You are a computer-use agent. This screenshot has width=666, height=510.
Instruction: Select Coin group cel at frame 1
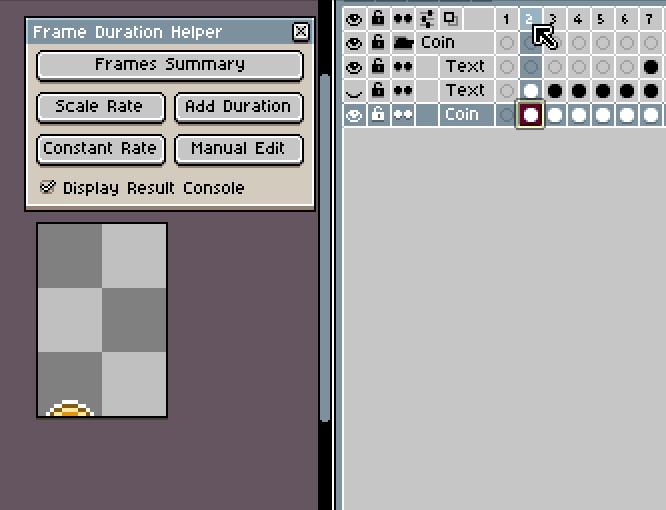506,43
